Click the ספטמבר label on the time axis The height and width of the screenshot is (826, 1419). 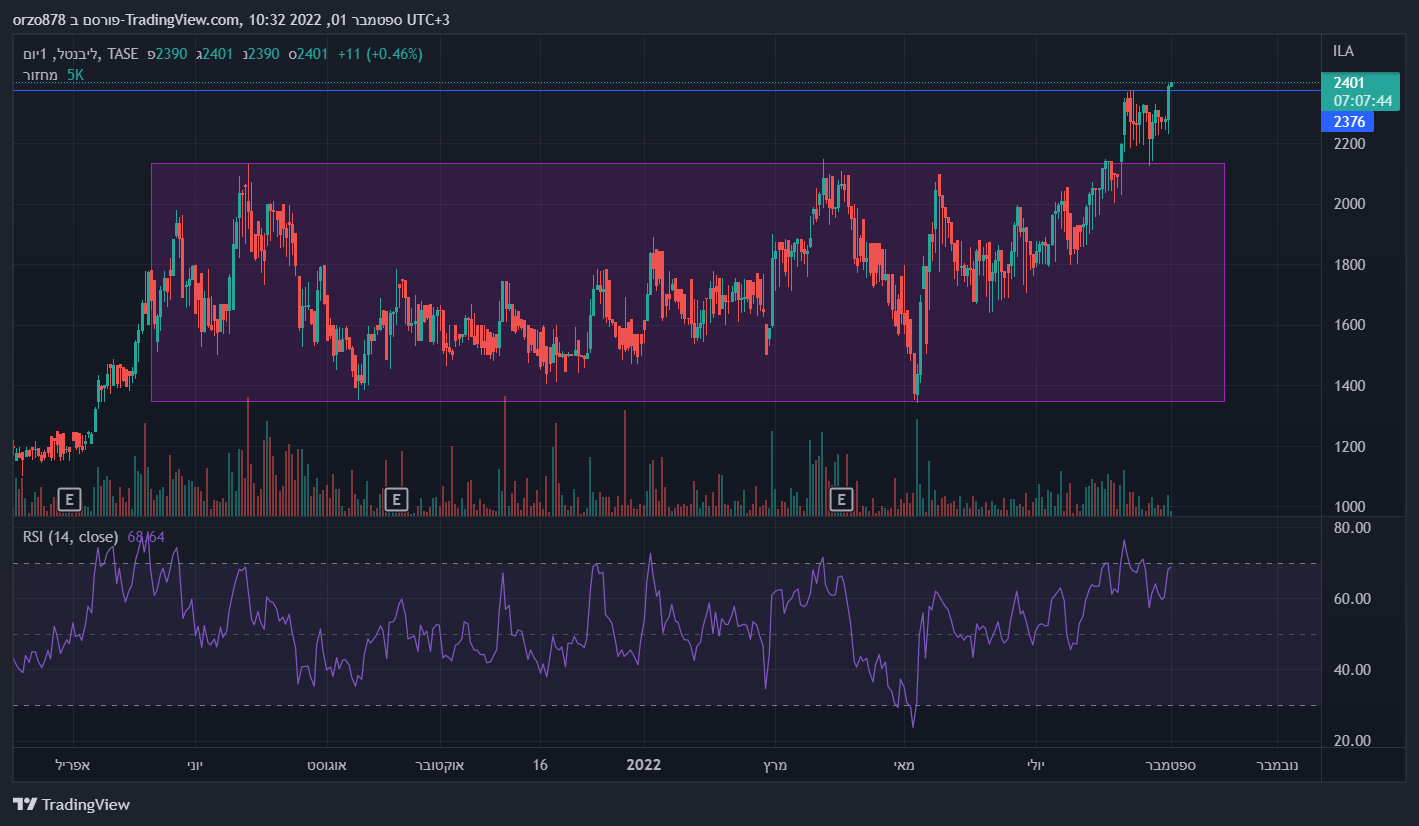pyautogui.click(x=1171, y=765)
